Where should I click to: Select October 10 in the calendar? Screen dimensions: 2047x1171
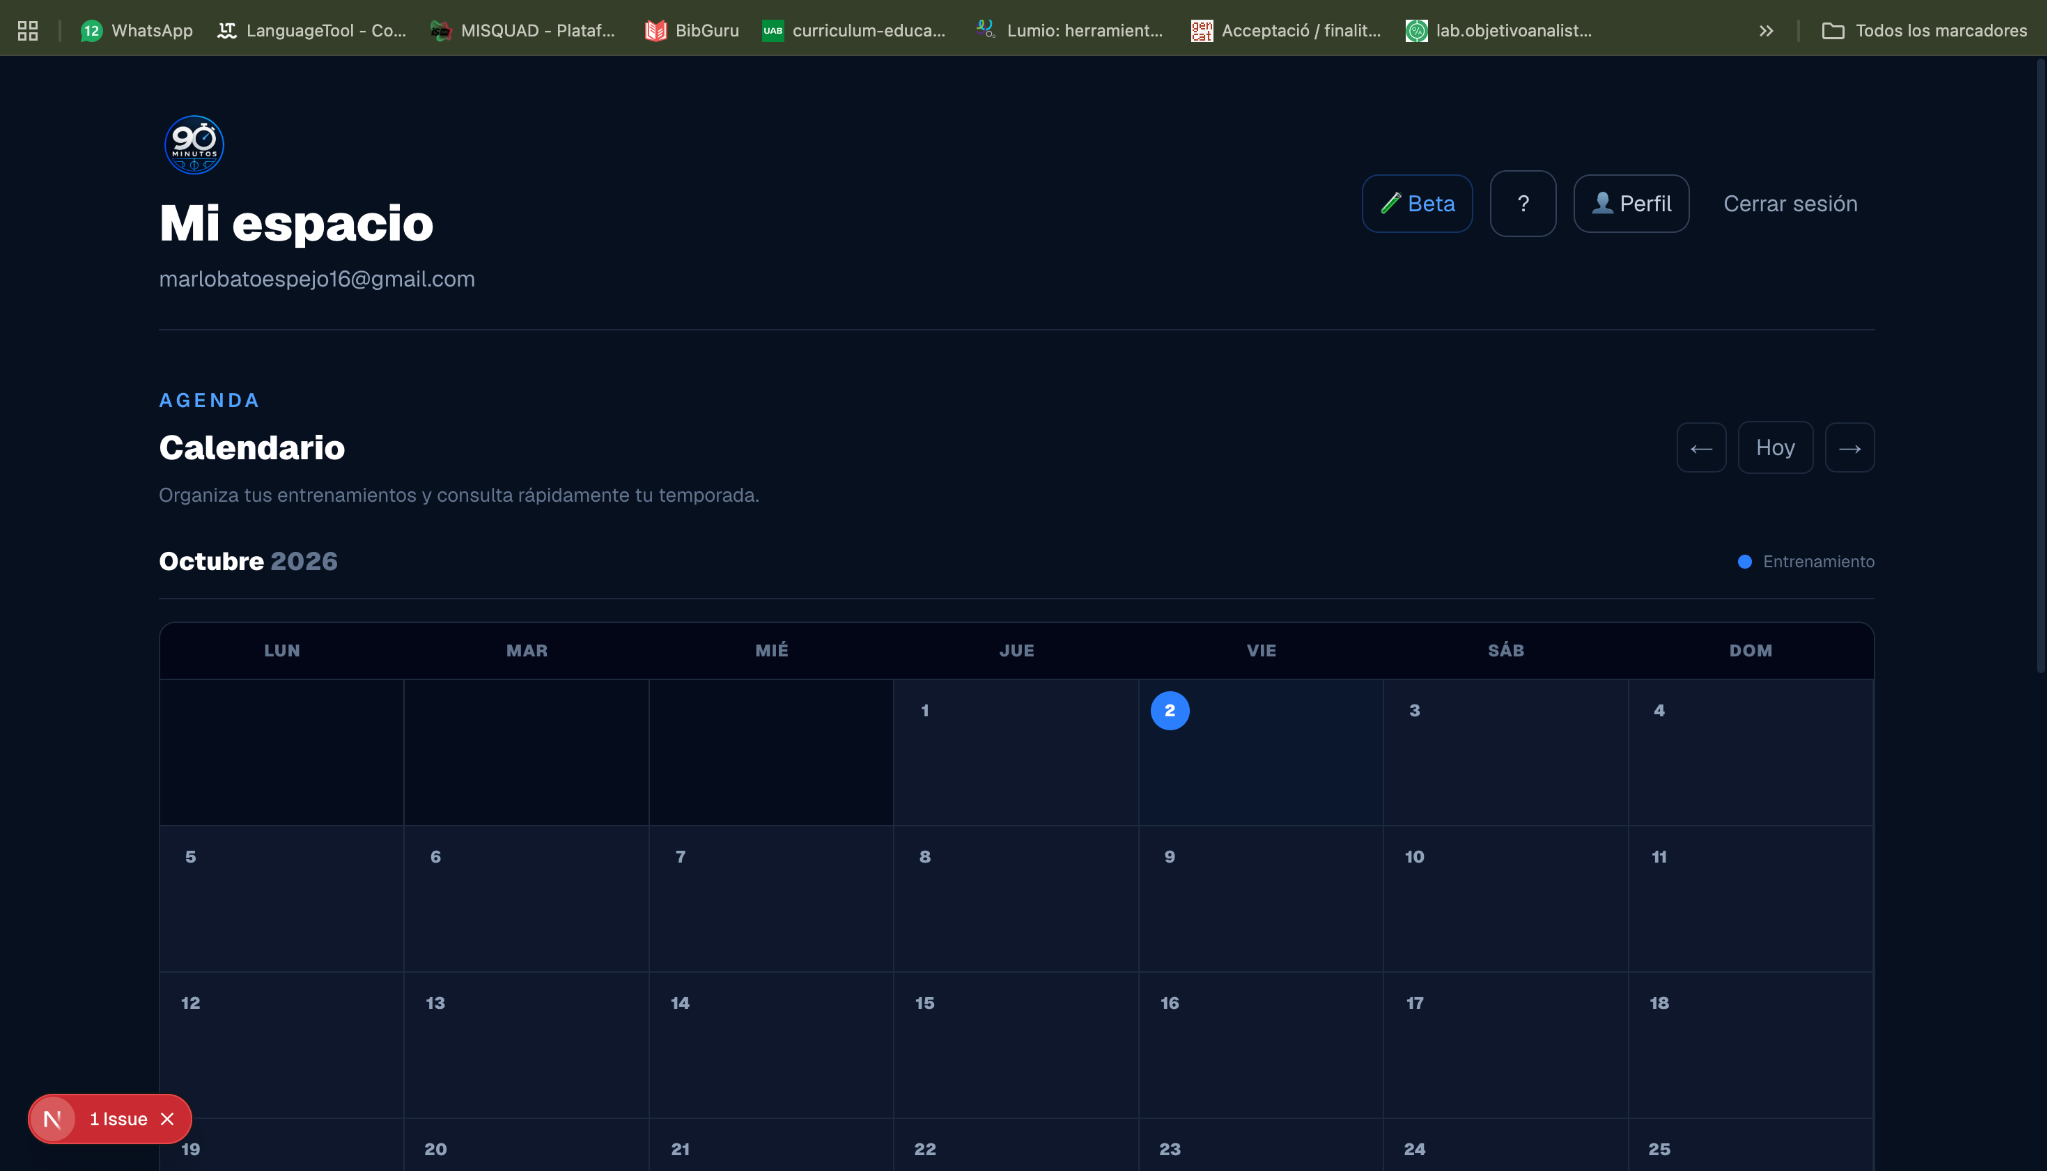point(1505,899)
